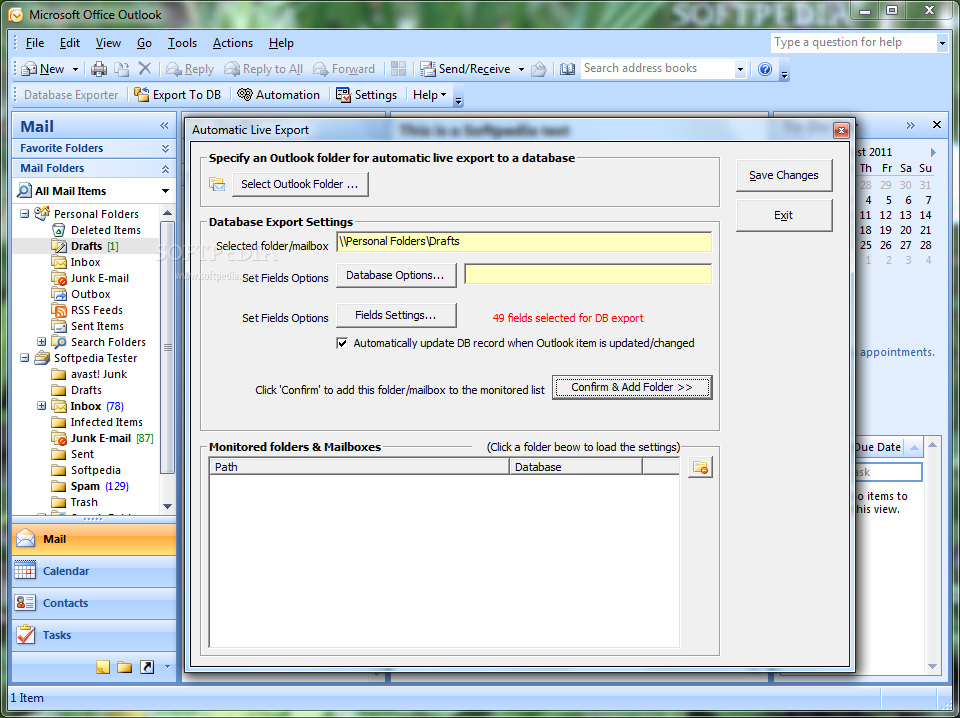Click the Exit button
The image size is (960, 718).
click(784, 215)
